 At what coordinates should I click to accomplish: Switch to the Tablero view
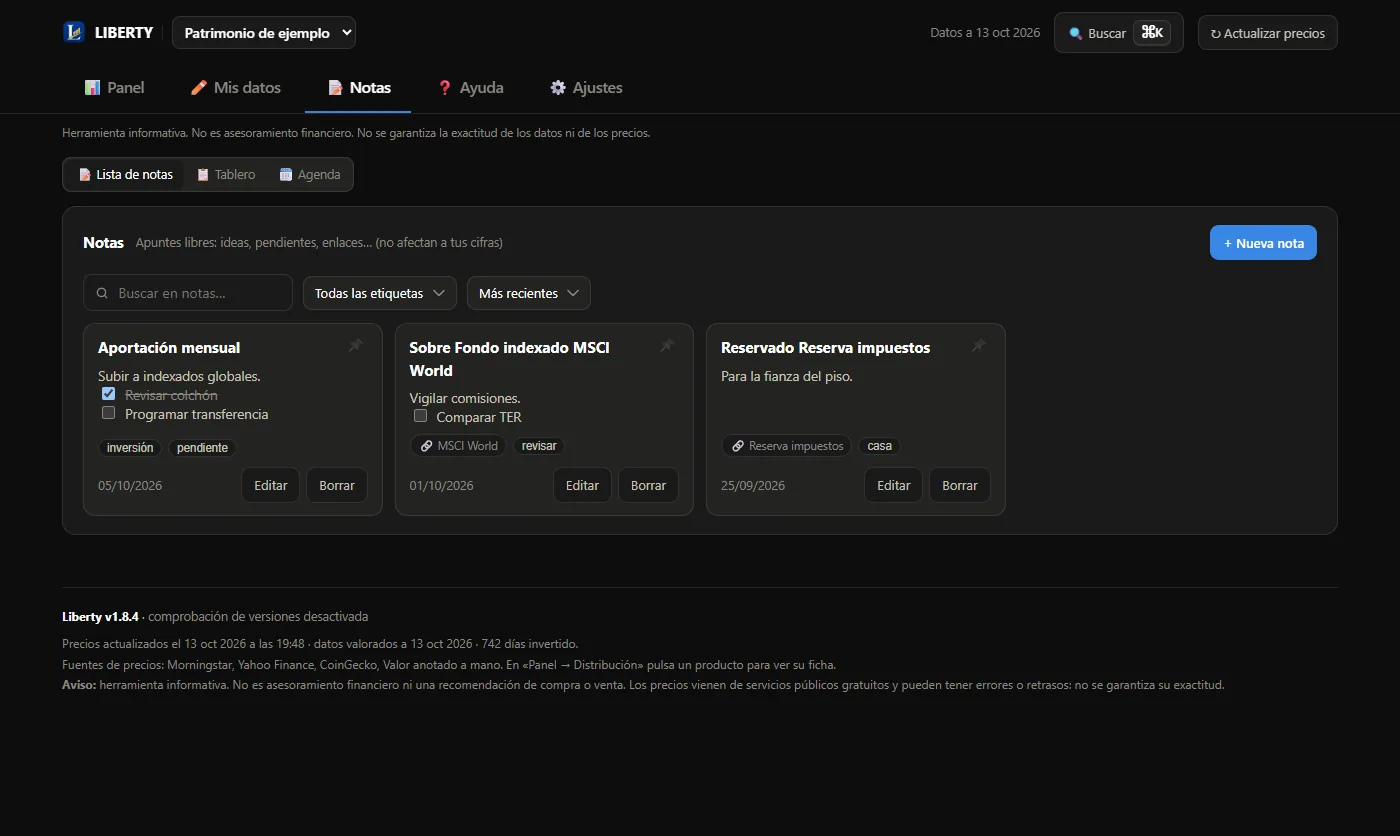(226, 174)
